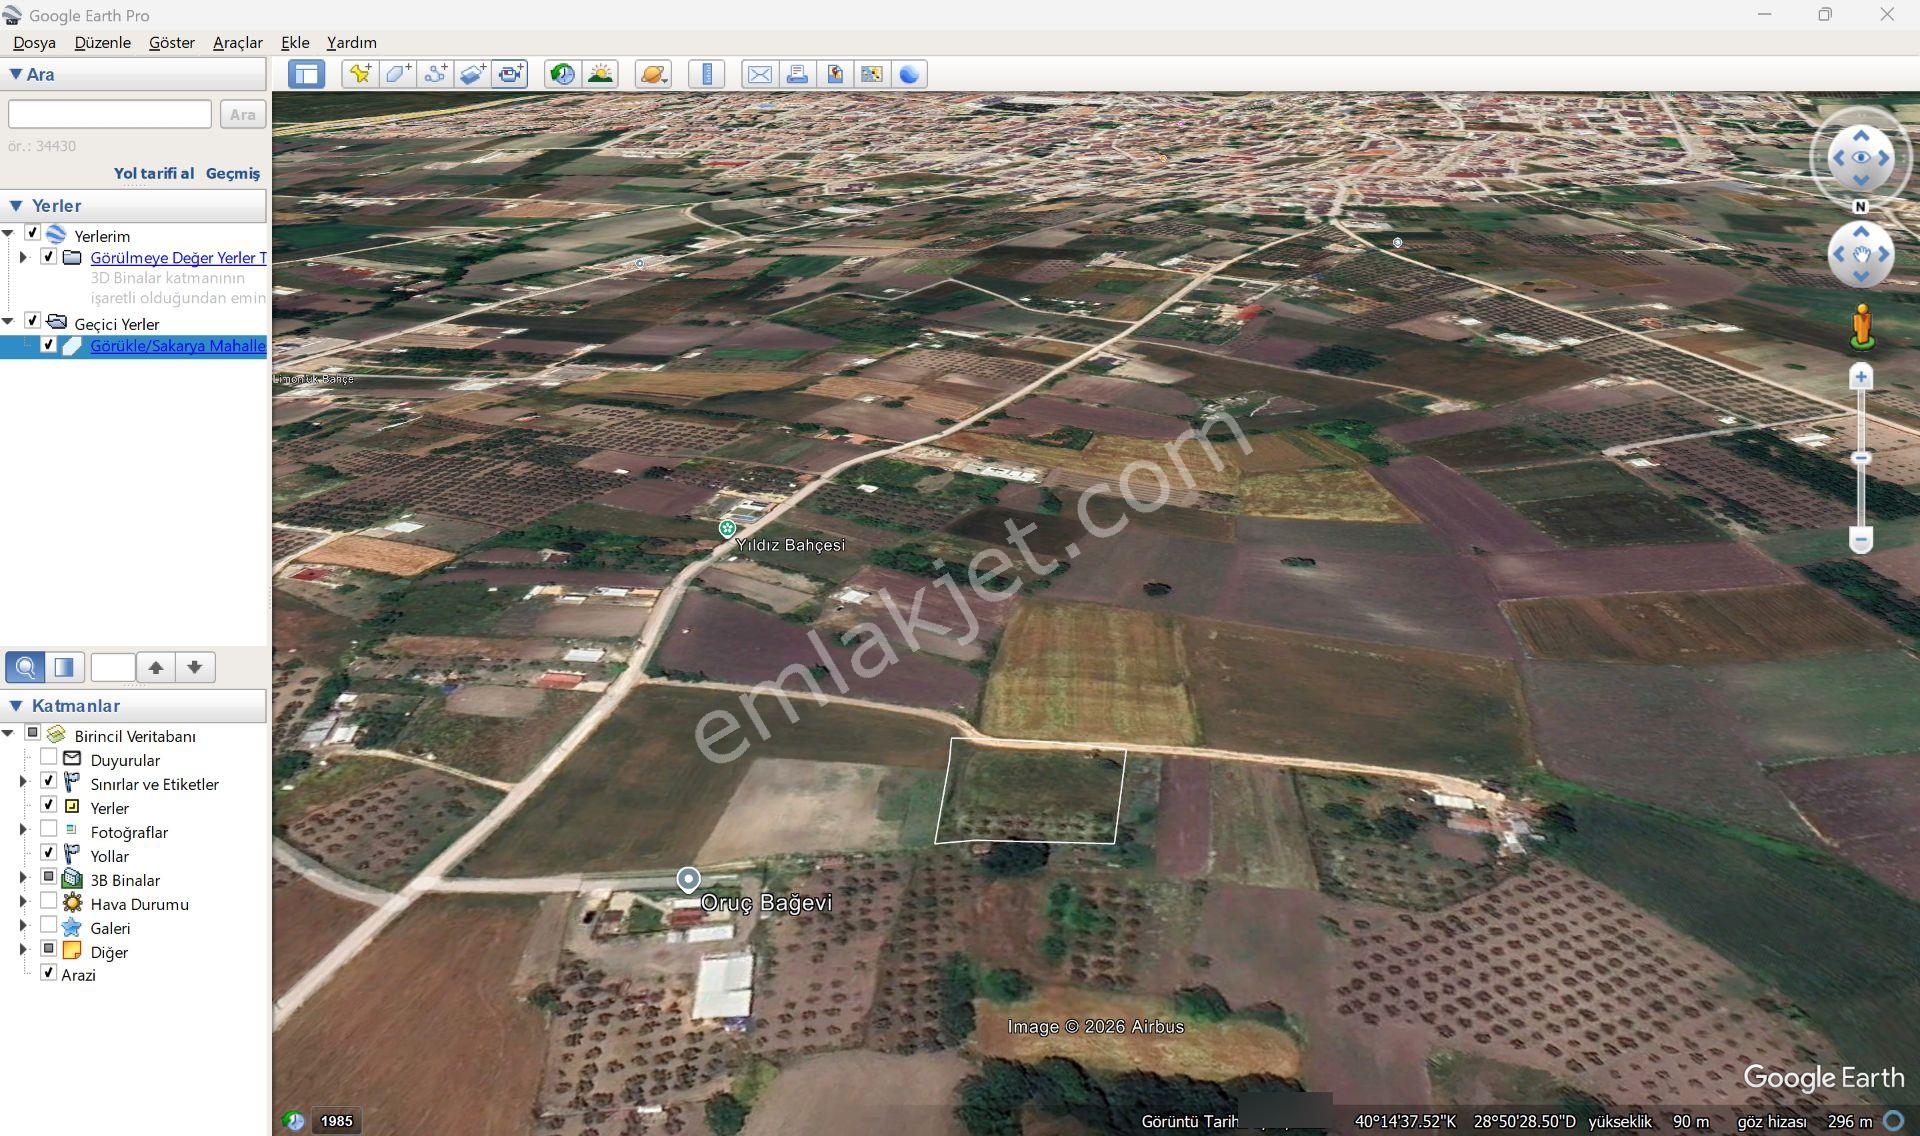The height and width of the screenshot is (1136, 1920).
Task: Click the zoom slider handle
Action: pyautogui.click(x=1861, y=458)
